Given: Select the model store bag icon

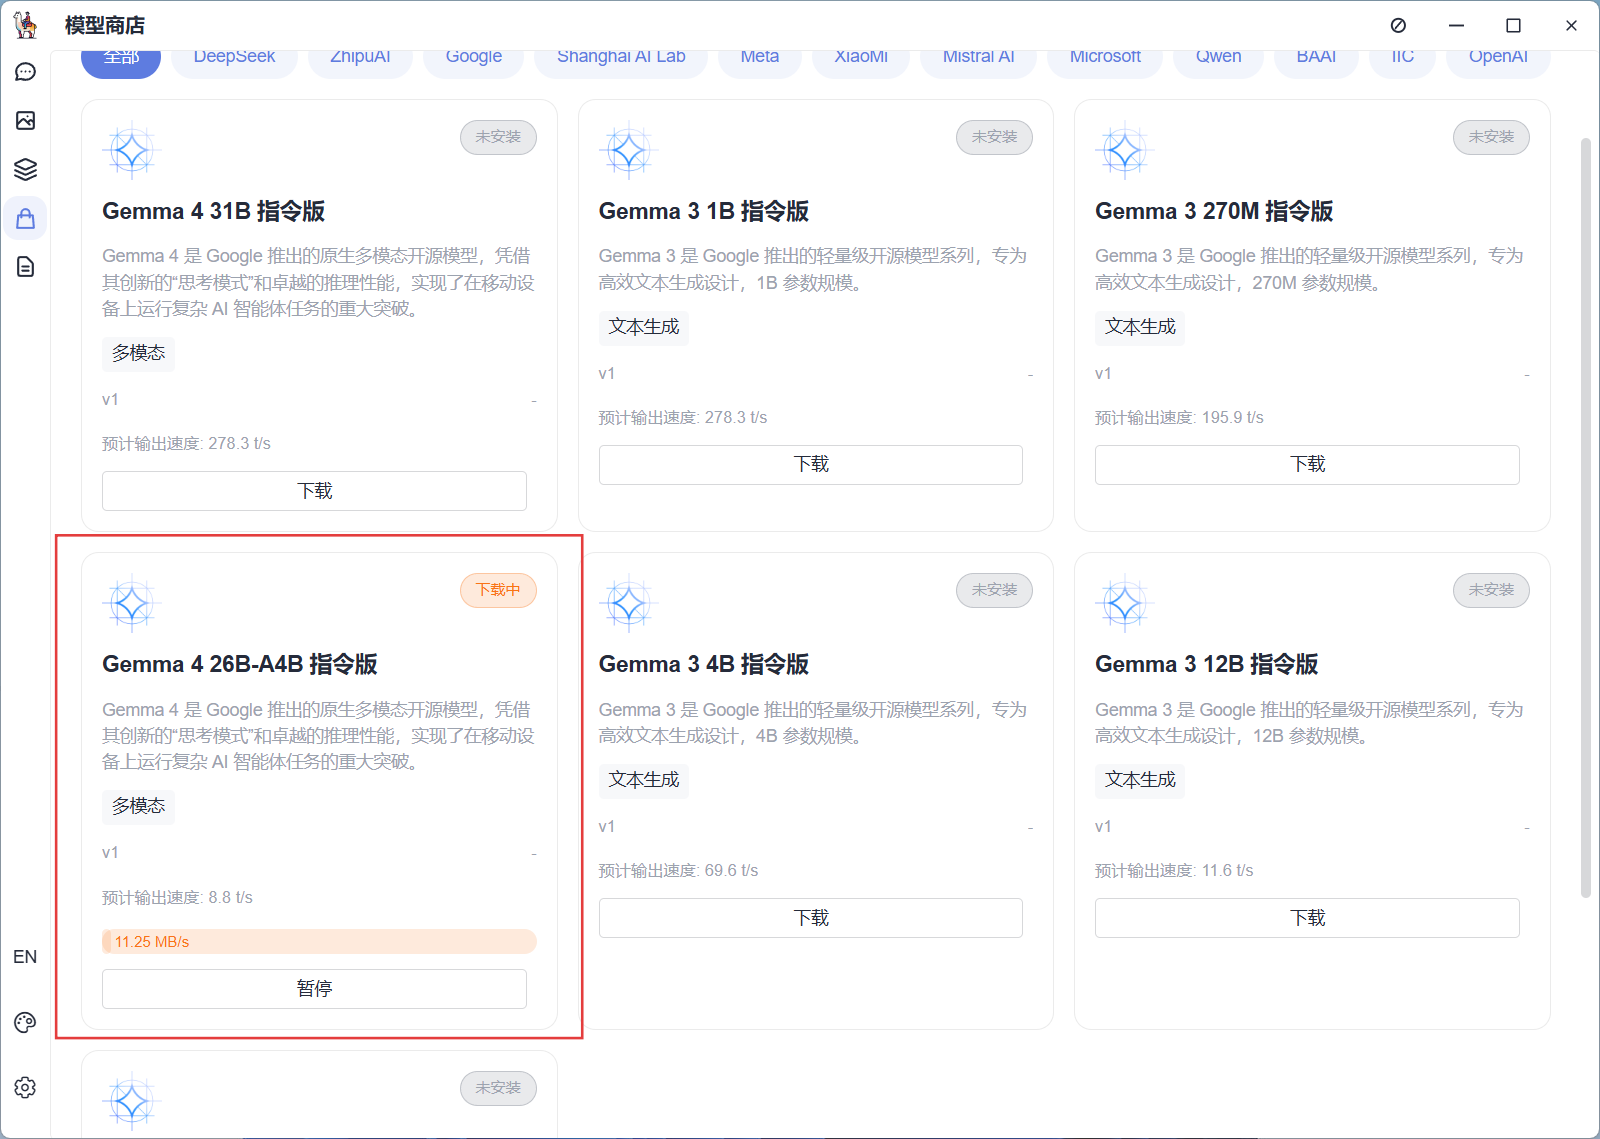Looking at the screenshot, I should (26, 218).
